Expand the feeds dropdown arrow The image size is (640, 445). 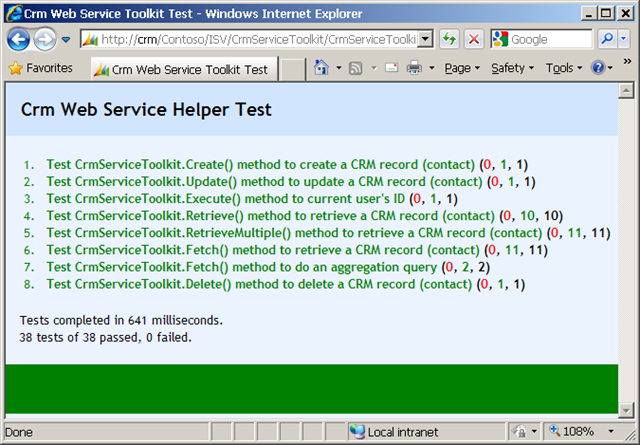tap(374, 68)
